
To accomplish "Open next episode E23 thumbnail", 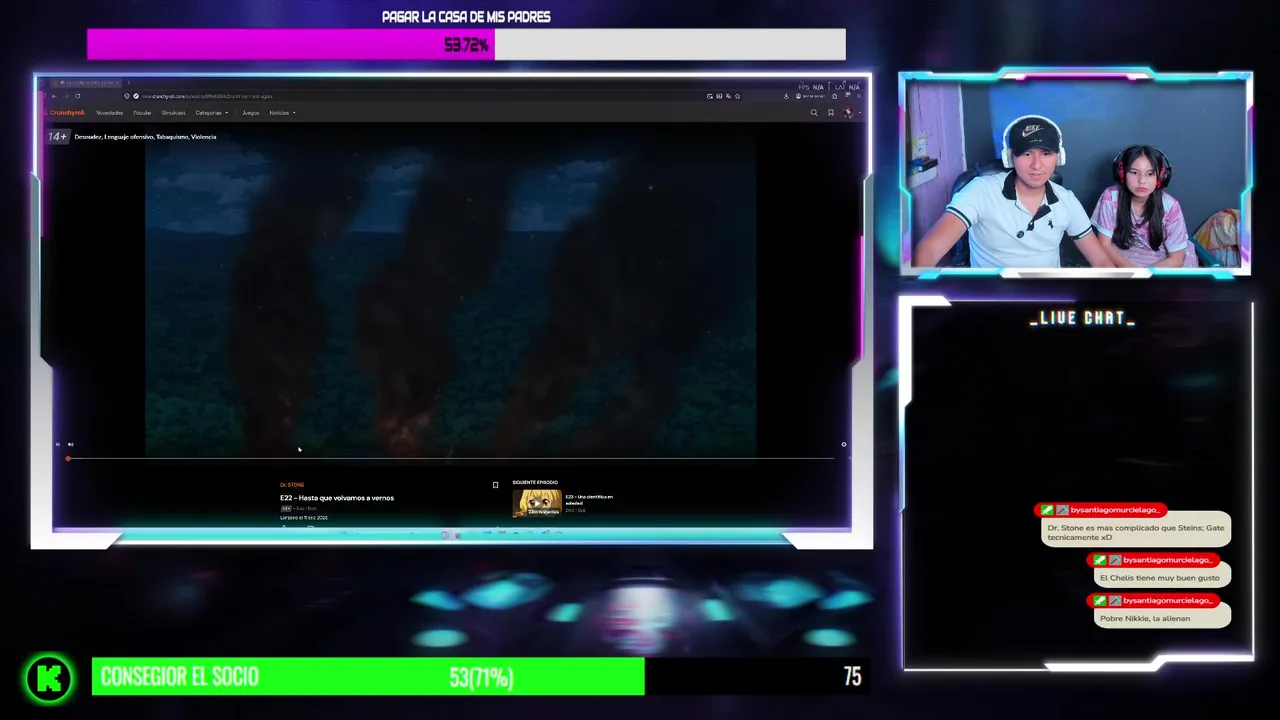I will coord(537,502).
